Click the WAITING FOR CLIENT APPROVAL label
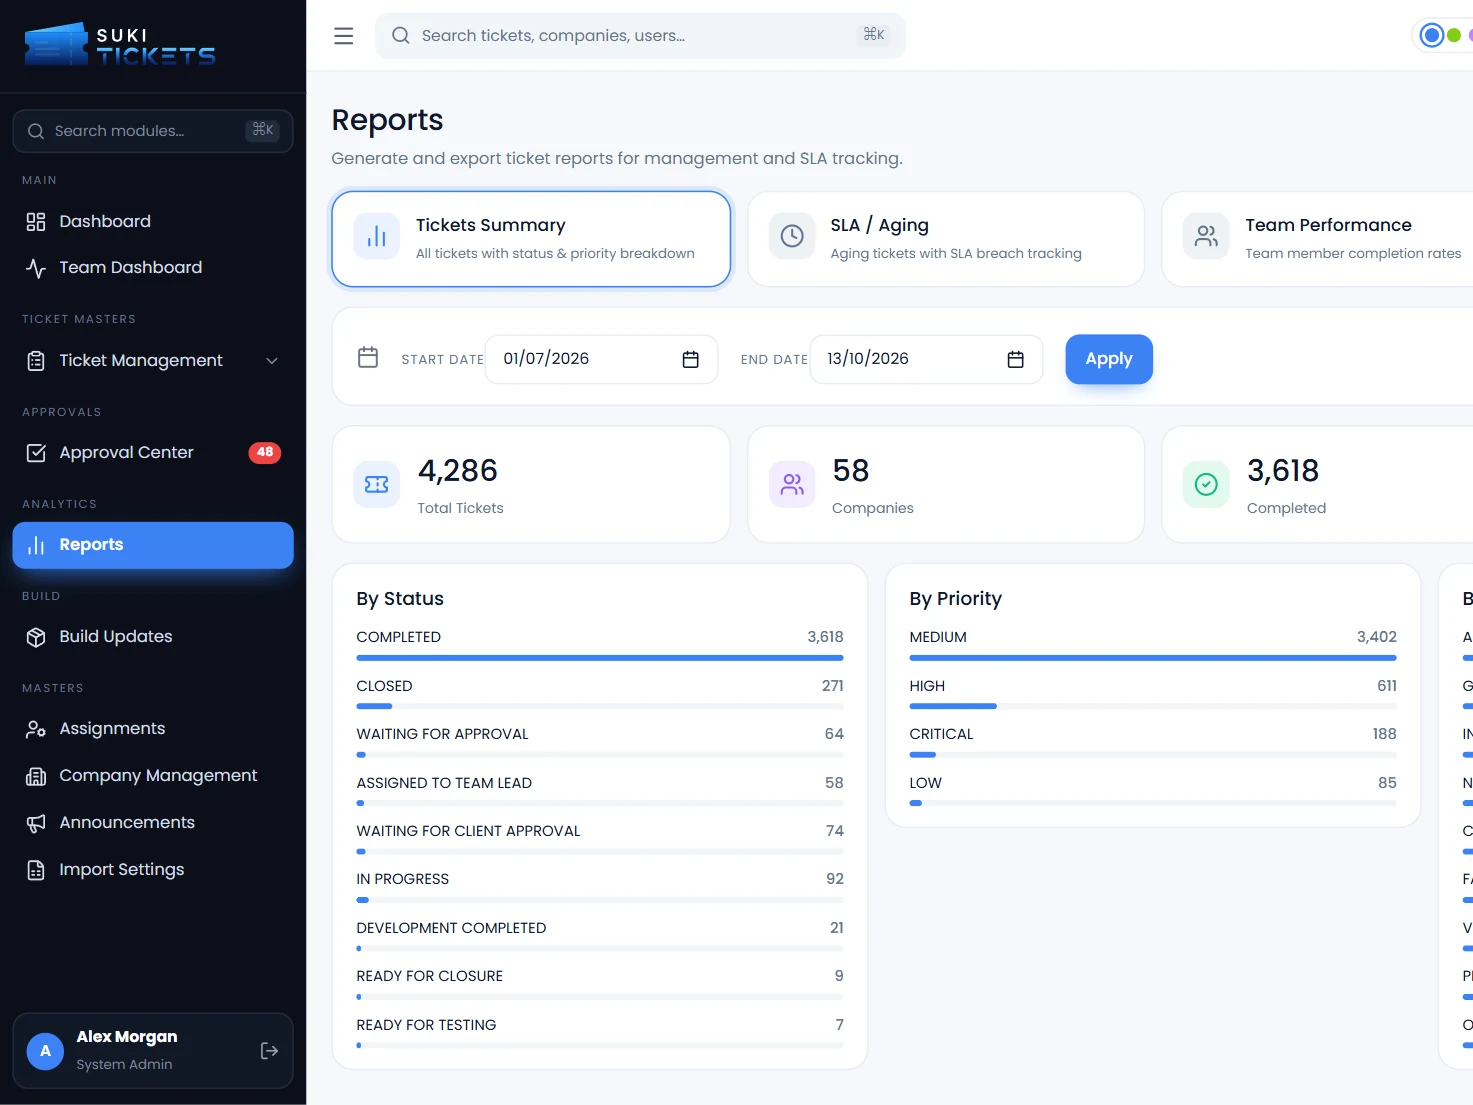 click(x=468, y=831)
